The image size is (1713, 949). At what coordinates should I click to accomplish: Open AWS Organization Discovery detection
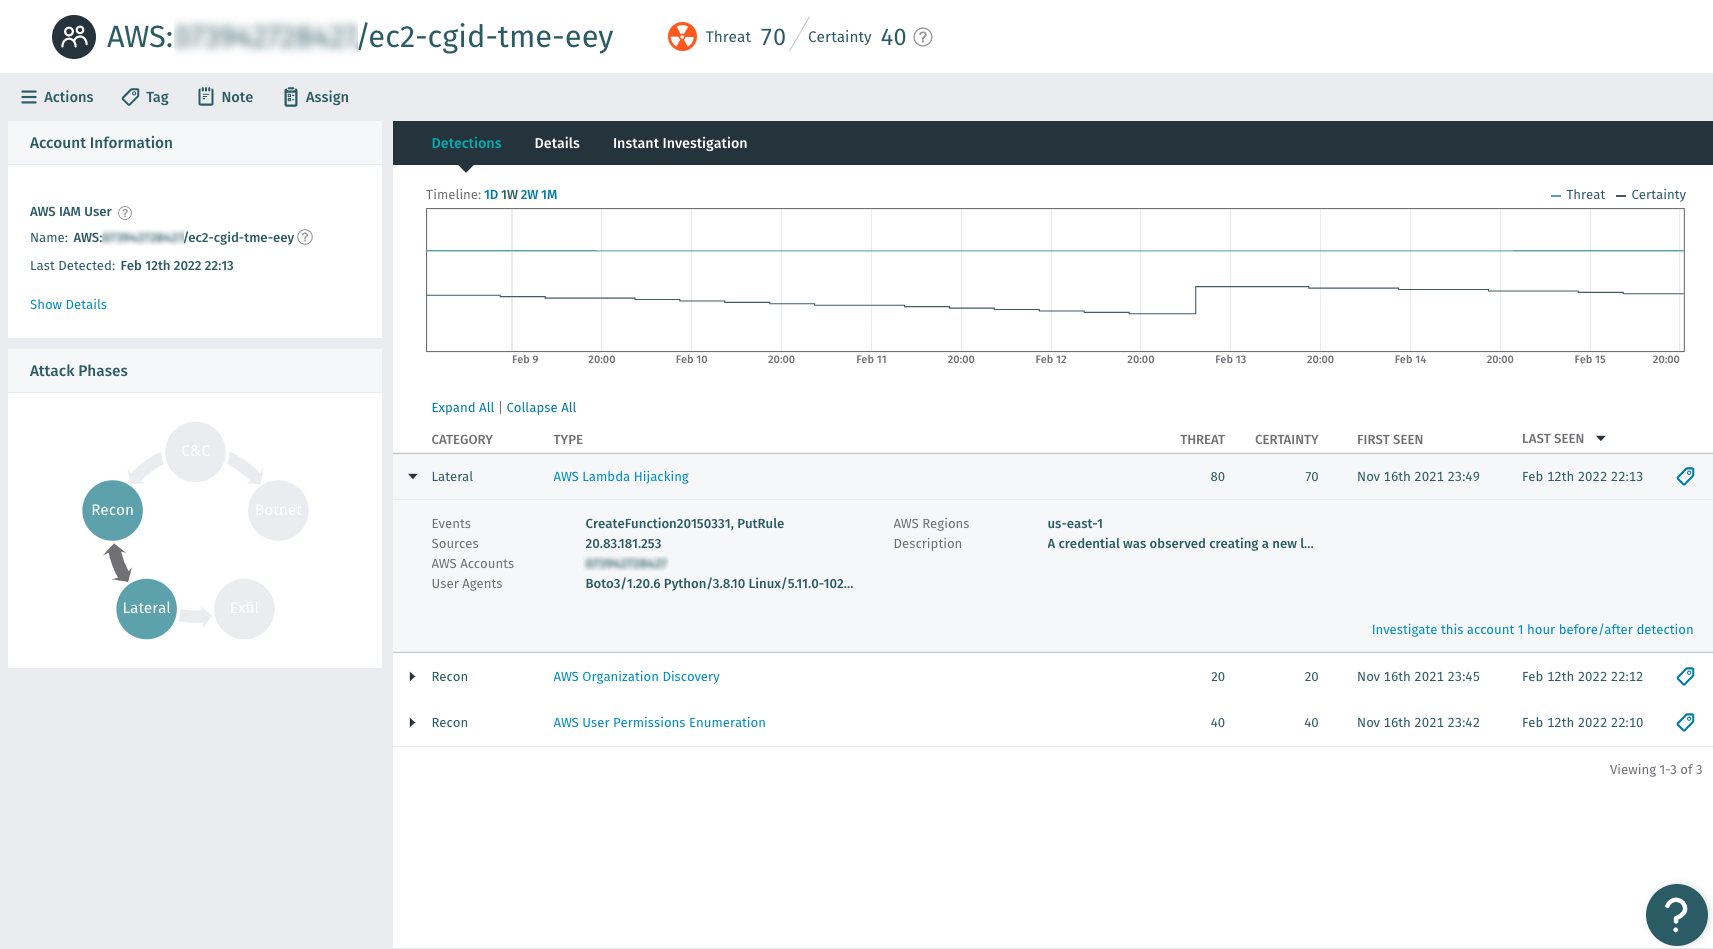click(636, 677)
